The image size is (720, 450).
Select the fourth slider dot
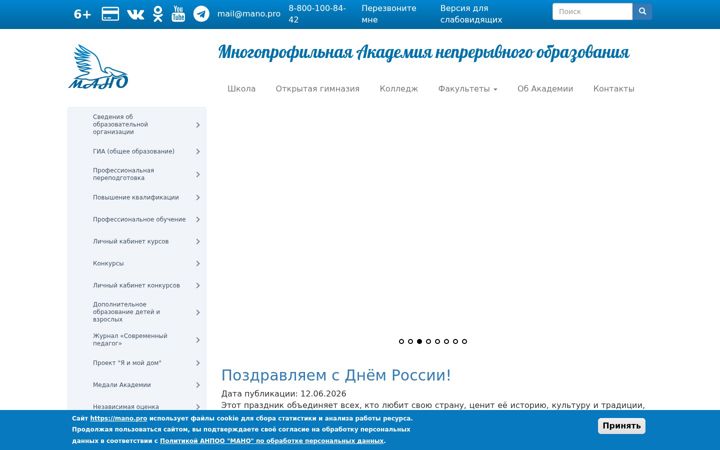[x=428, y=341]
